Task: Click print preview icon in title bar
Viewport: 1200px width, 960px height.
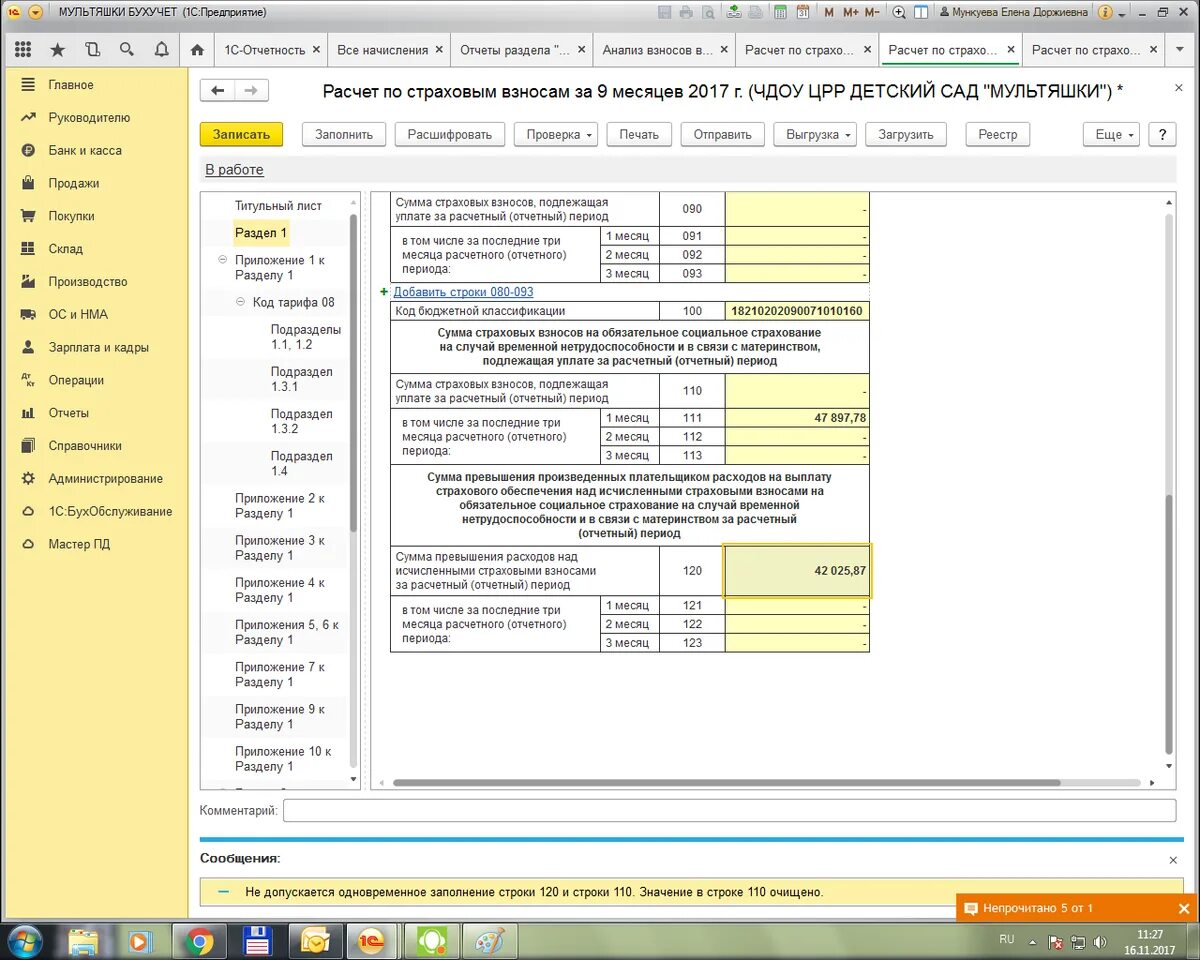Action: tap(709, 12)
